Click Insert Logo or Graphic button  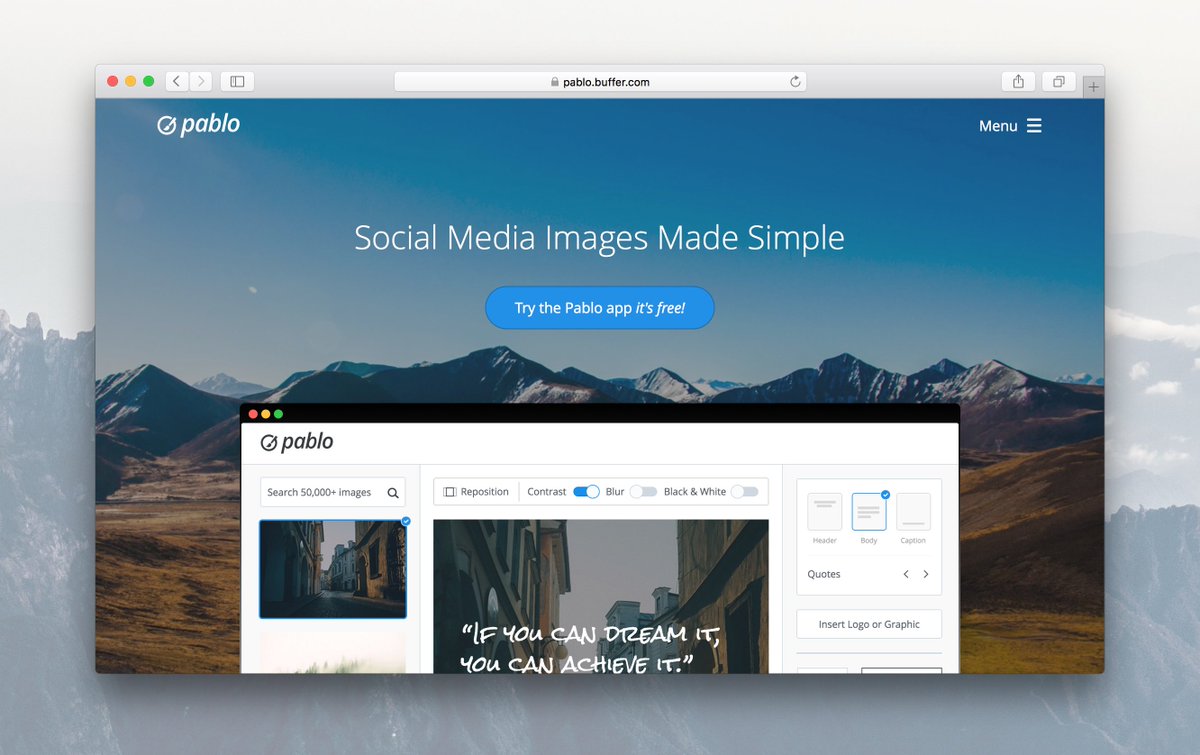pos(869,624)
